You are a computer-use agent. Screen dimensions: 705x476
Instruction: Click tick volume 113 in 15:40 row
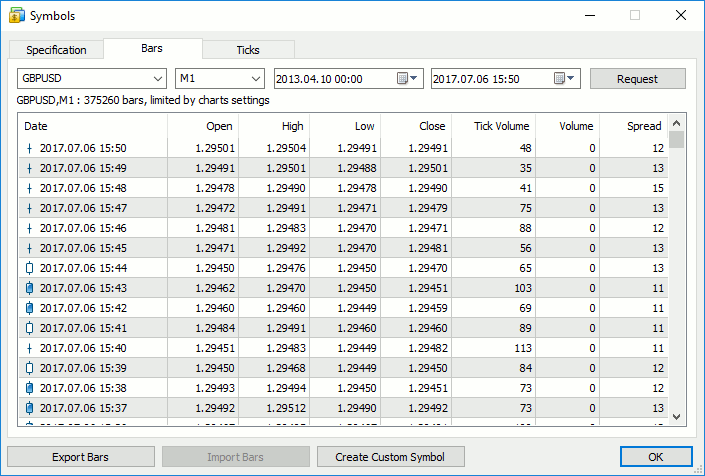[523, 348]
